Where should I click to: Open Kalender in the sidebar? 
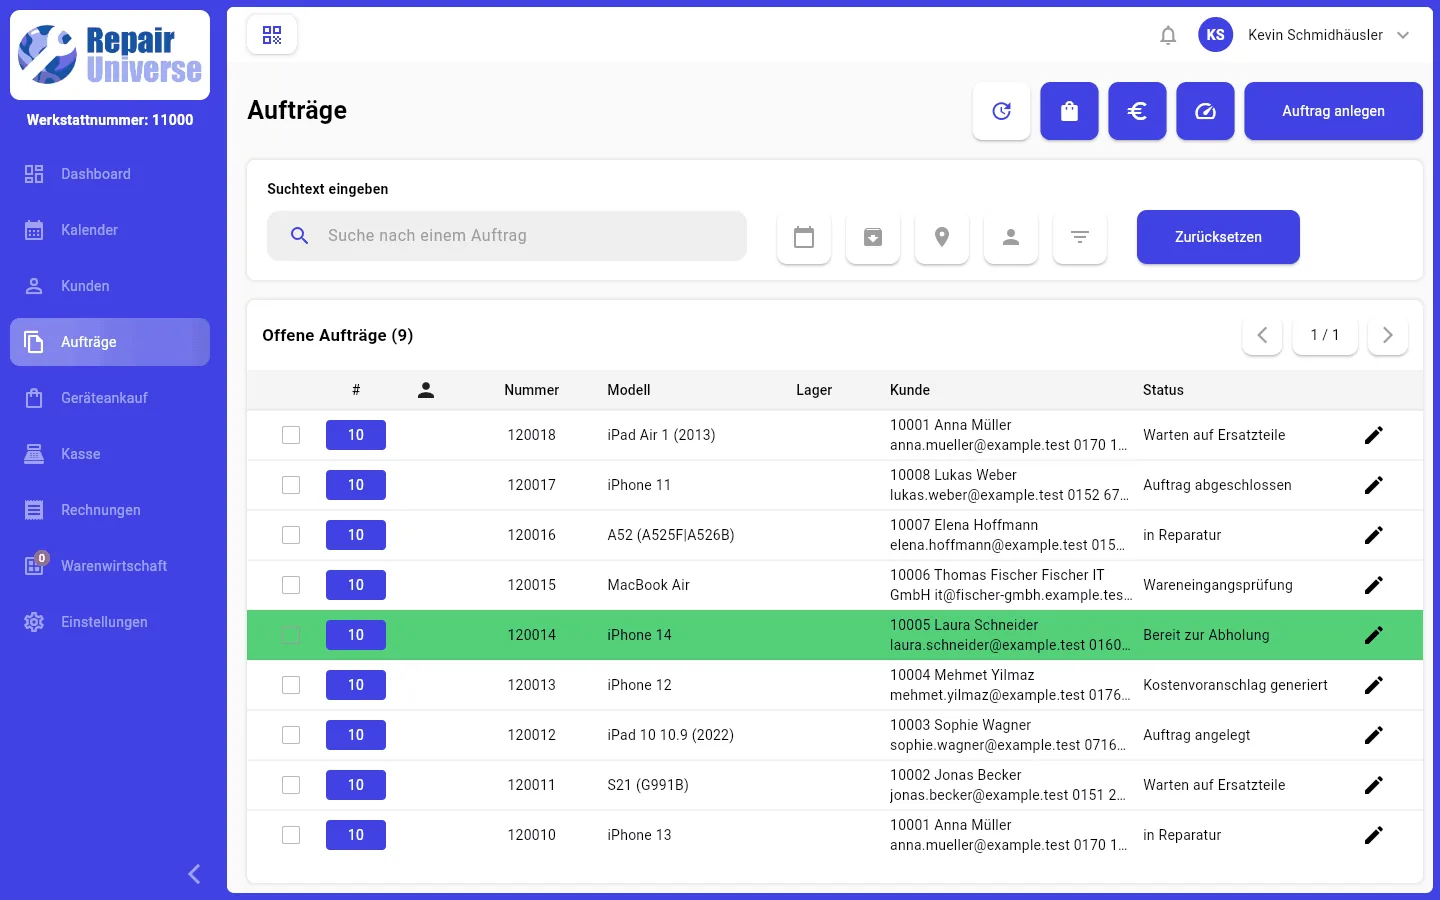tap(110, 230)
